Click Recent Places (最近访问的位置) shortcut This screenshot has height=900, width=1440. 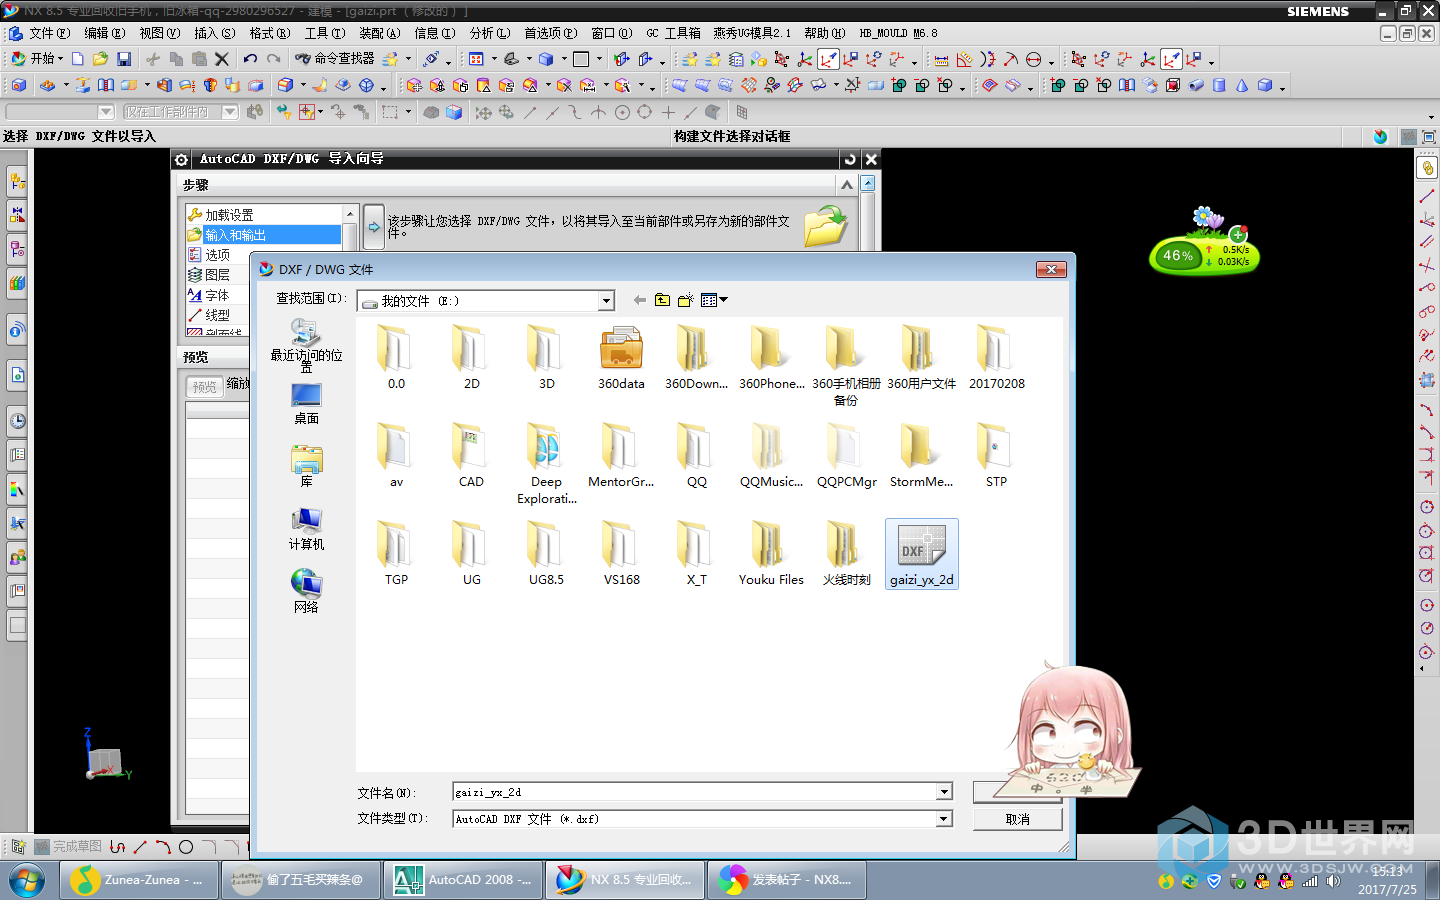click(306, 345)
